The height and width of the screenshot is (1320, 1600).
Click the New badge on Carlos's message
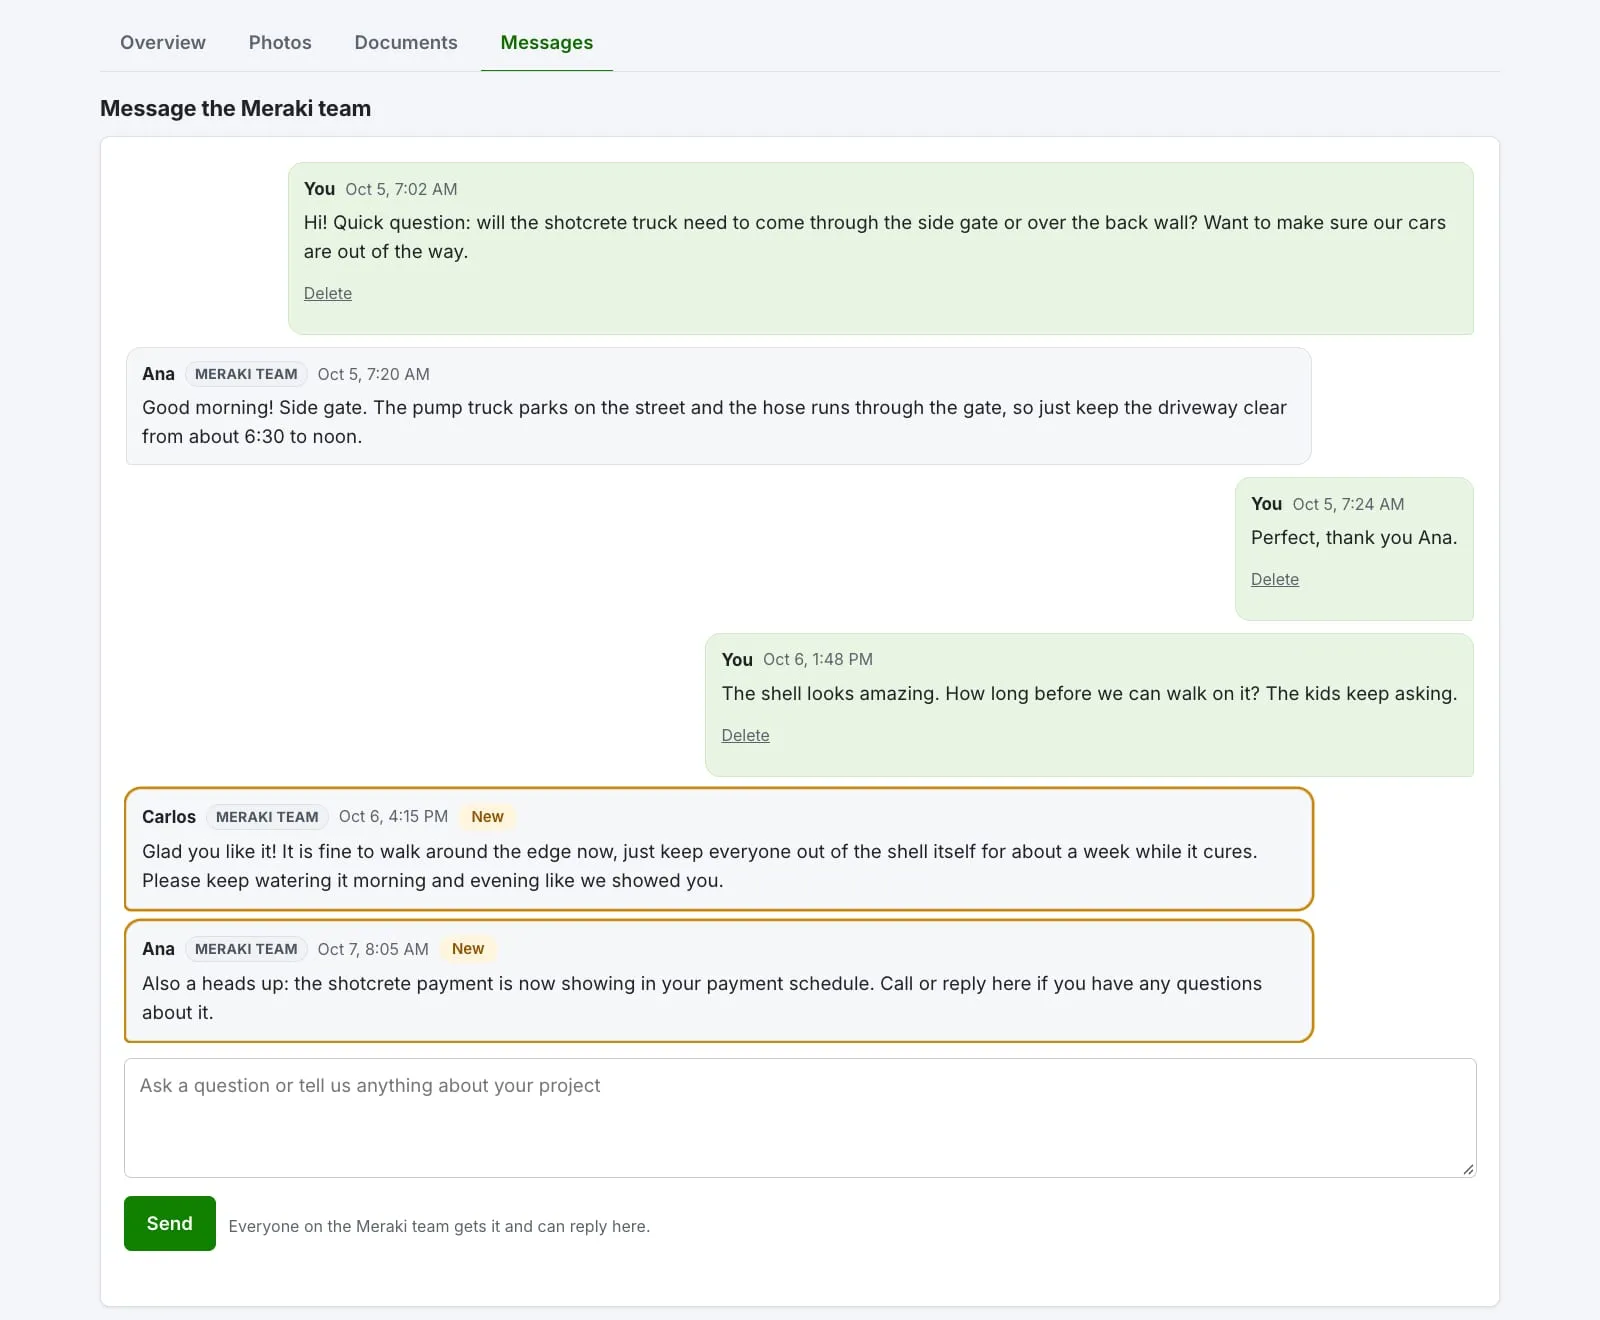click(487, 816)
